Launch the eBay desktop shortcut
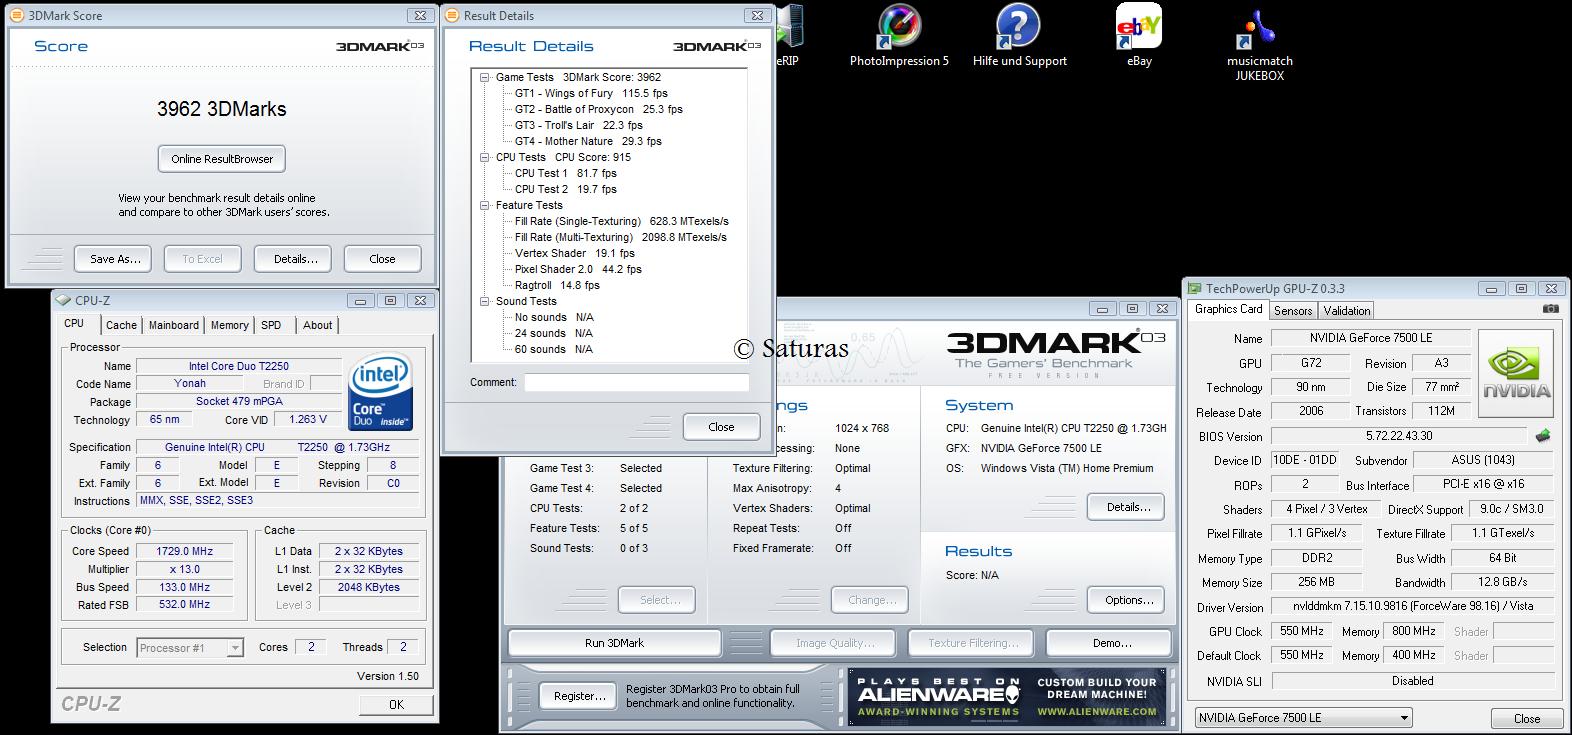Image resolution: width=1572 pixels, height=735 pixels. click(1139, 36)
